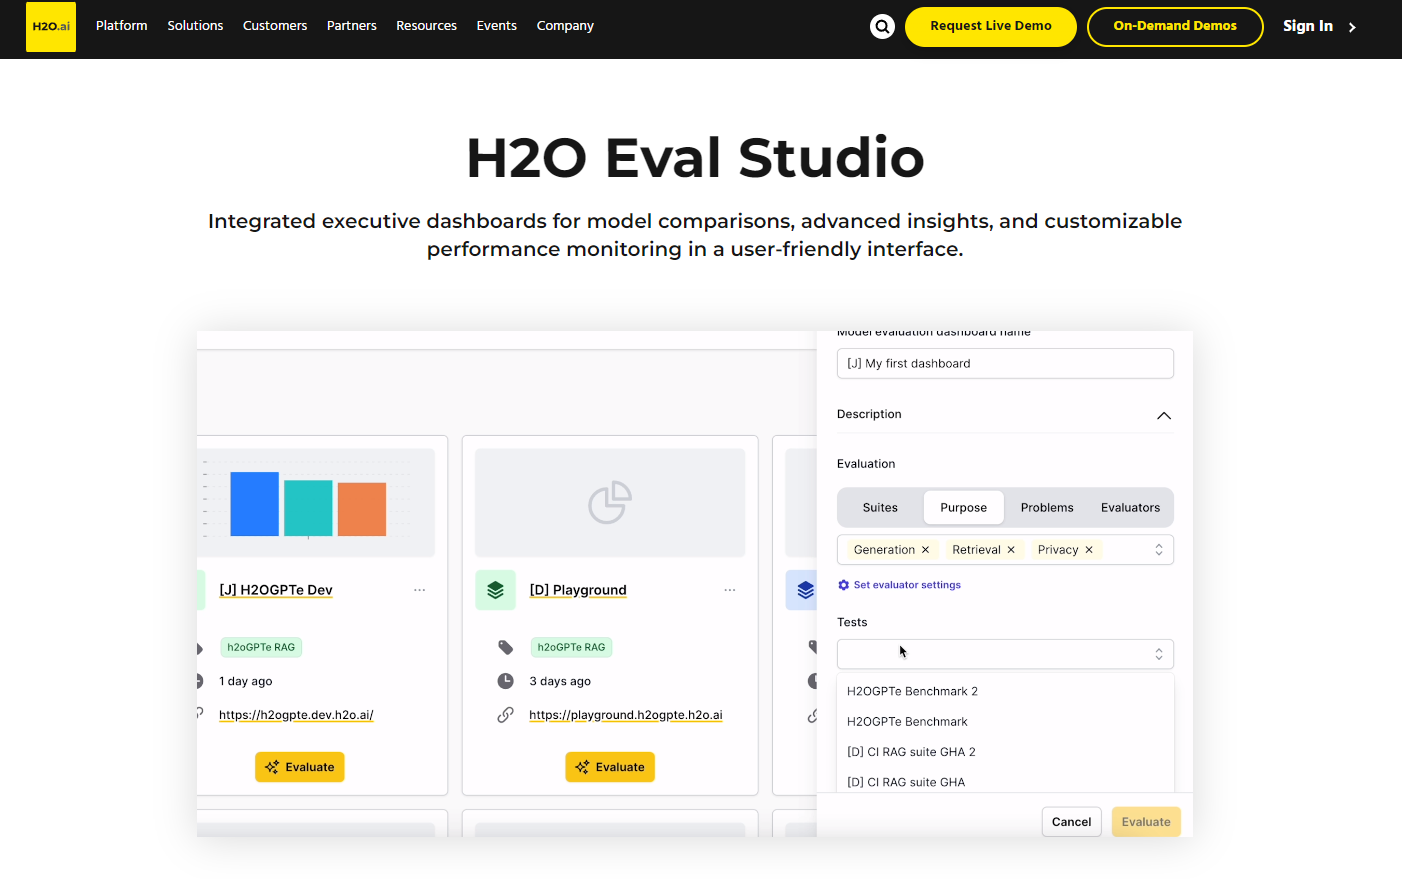Open the Platform menu
This screenshot has width=1402, height=879.
coord(121,26)
